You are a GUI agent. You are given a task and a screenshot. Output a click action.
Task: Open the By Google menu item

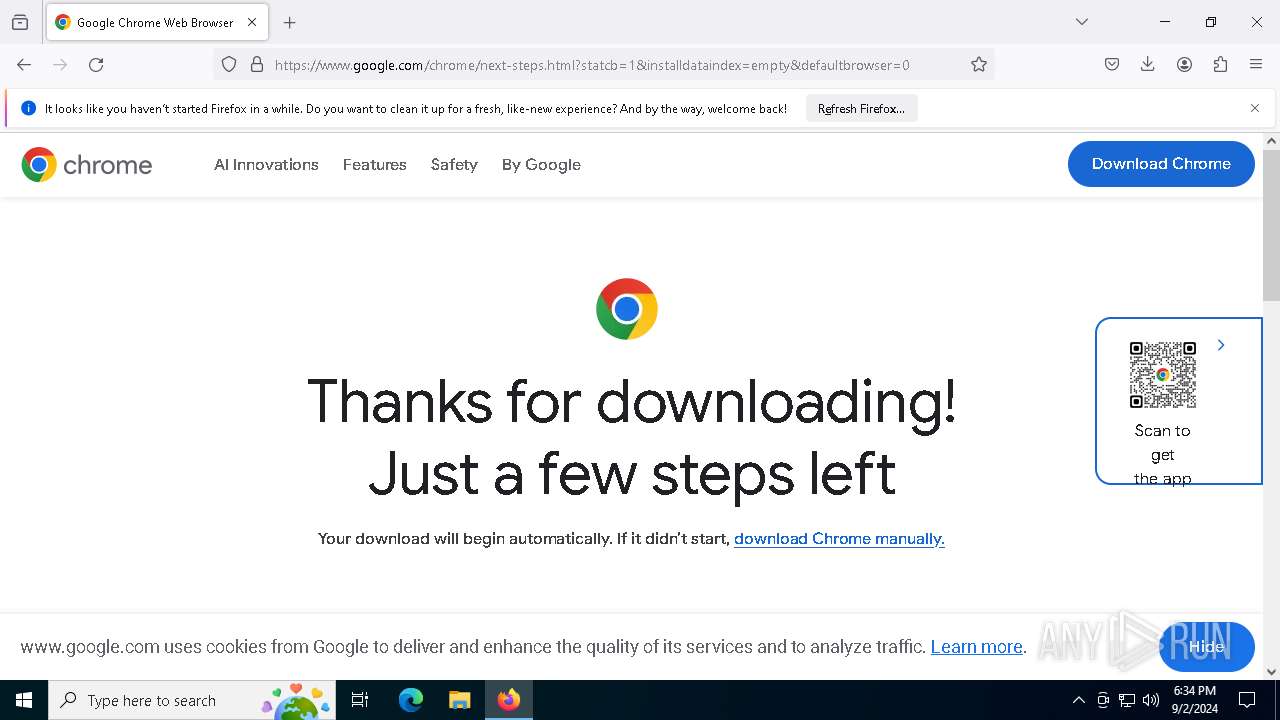(541, 165)
